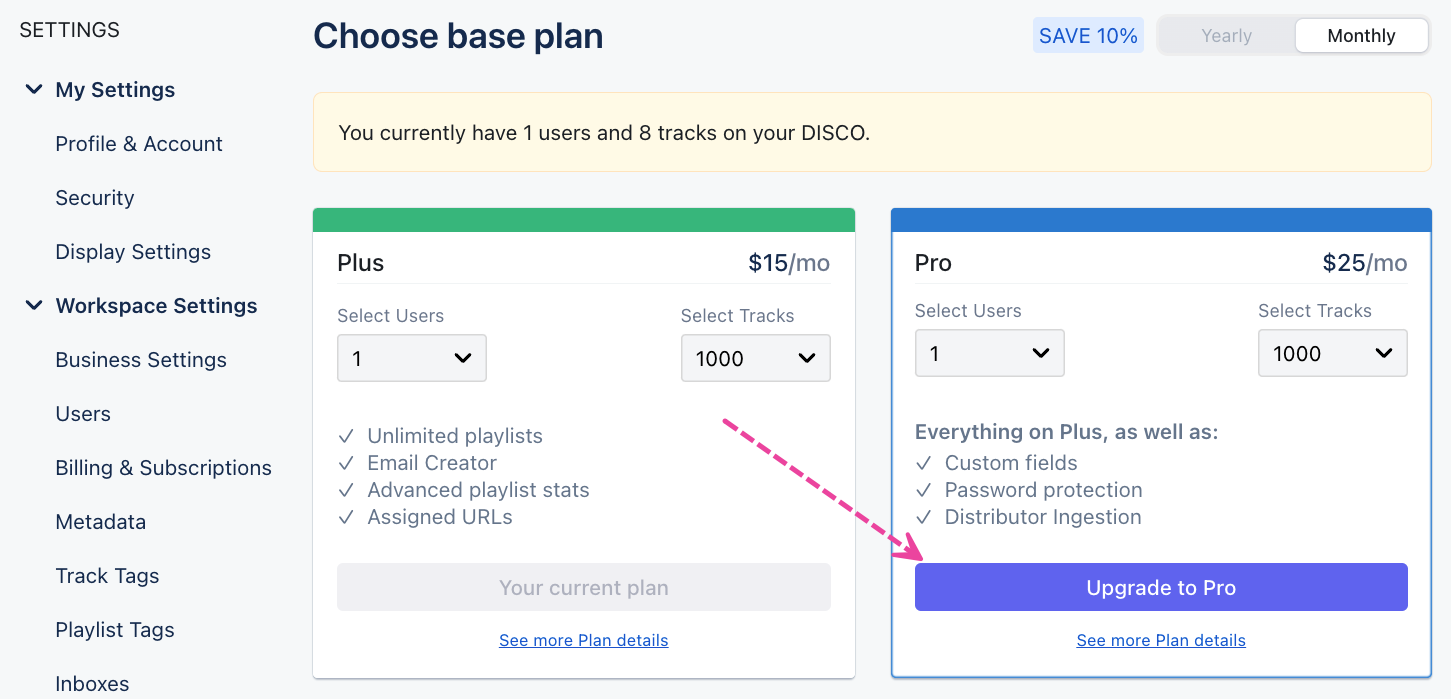1451x699 pixels.
Task: Open Track Tags settings
Action: [x=107, y=576]
